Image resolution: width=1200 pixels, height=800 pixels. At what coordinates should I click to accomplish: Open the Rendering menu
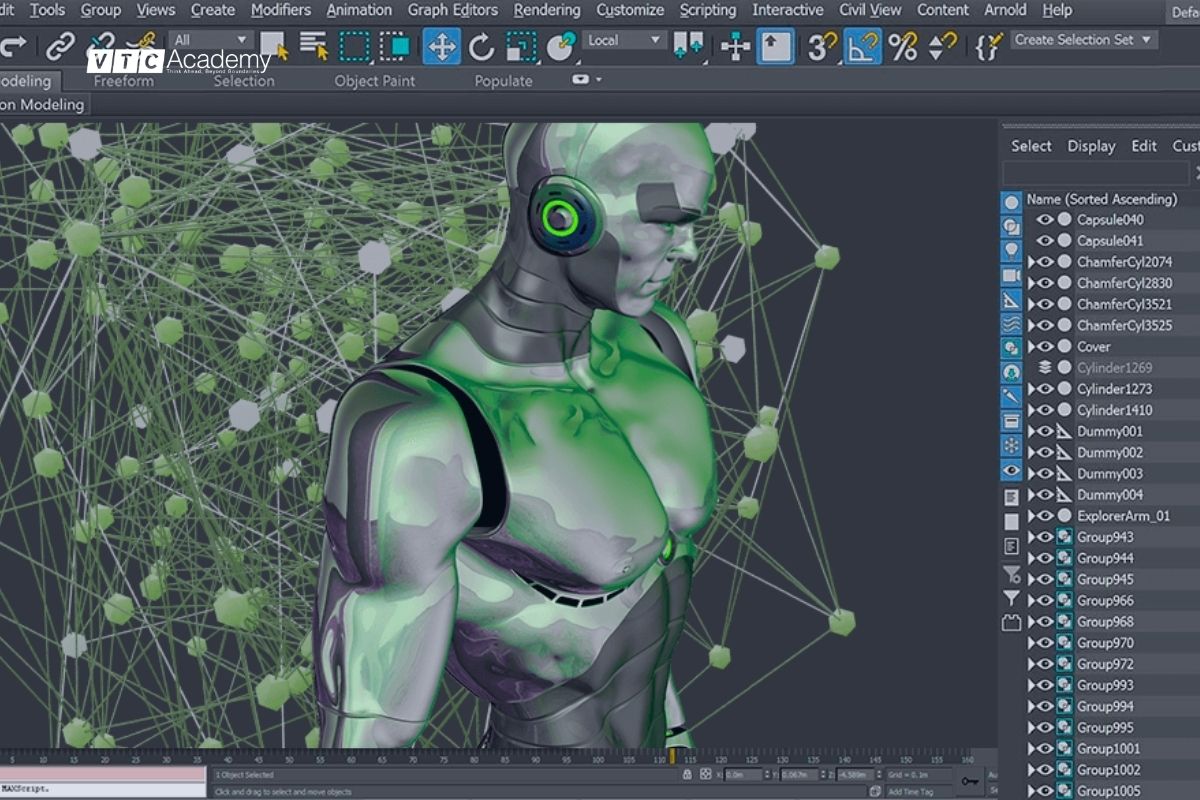[x=546, y=10]
